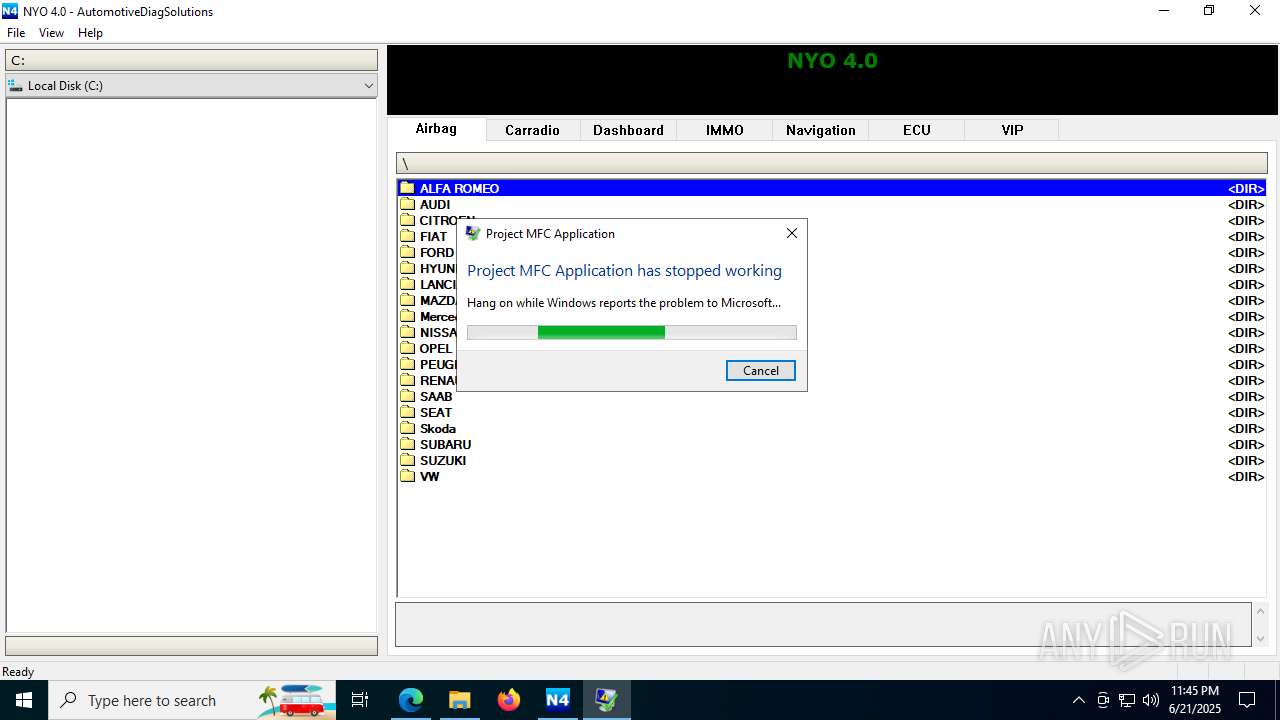The image size is (1280, 720).
Task: Show hidden system tray icons
Action: pyautogui.click(x=1078, y=700)
